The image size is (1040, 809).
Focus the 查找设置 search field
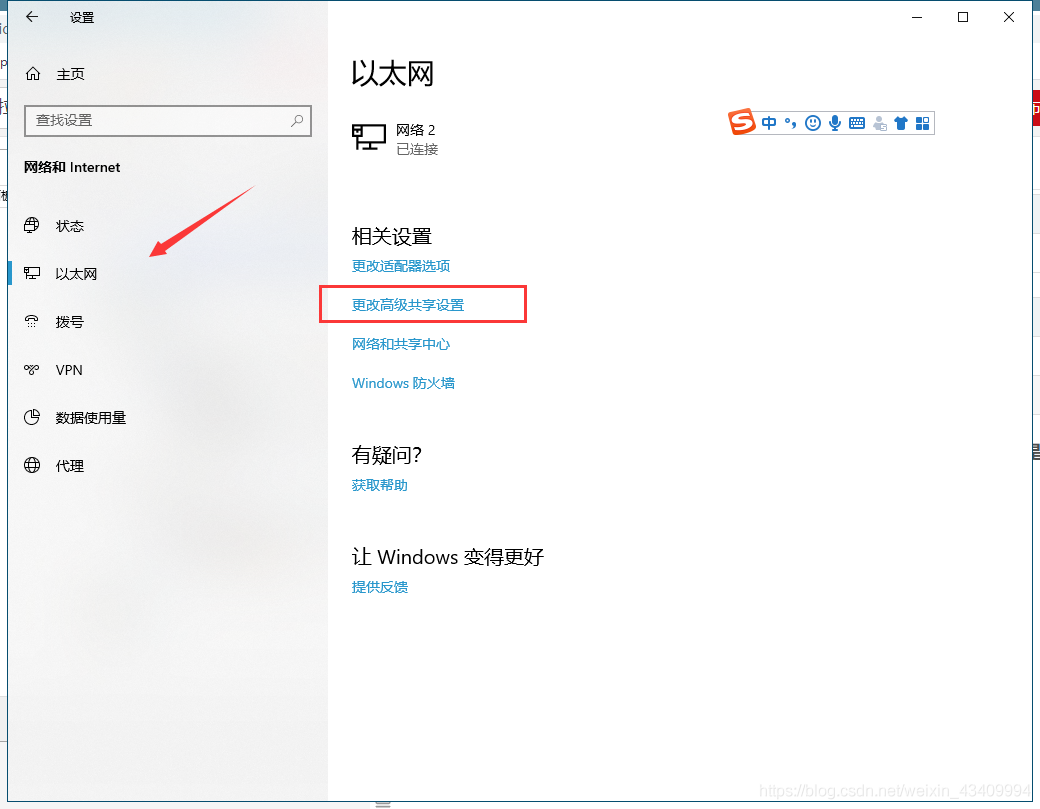click(168, 121)
